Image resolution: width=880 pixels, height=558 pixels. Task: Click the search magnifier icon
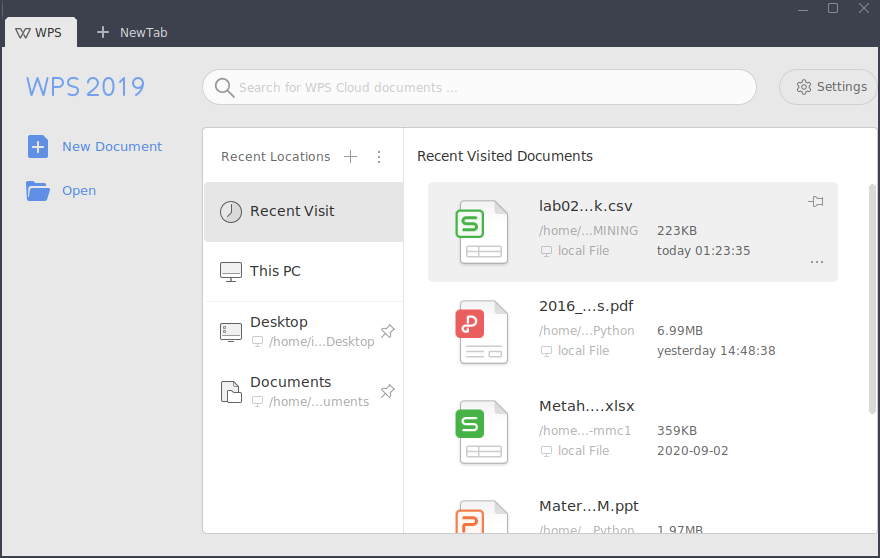[x=224, y=88]
